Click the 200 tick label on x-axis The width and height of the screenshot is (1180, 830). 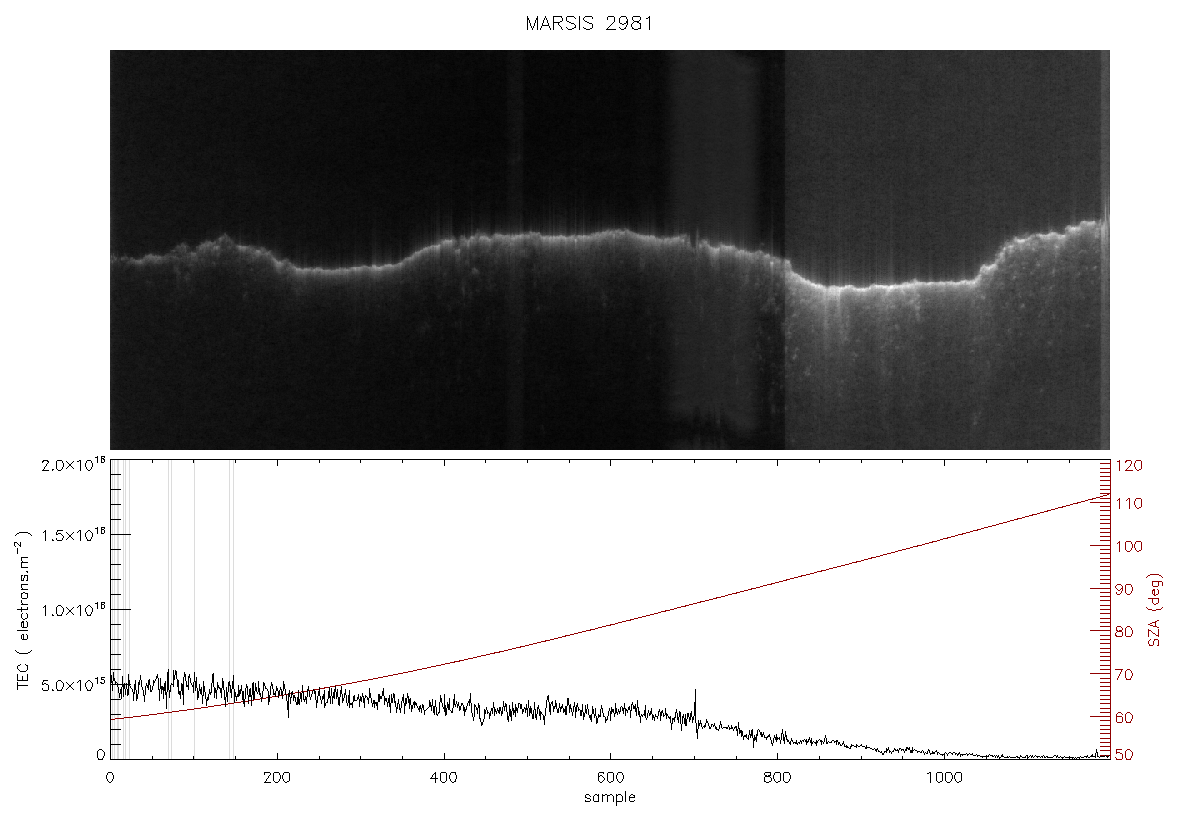click(277, 777)
